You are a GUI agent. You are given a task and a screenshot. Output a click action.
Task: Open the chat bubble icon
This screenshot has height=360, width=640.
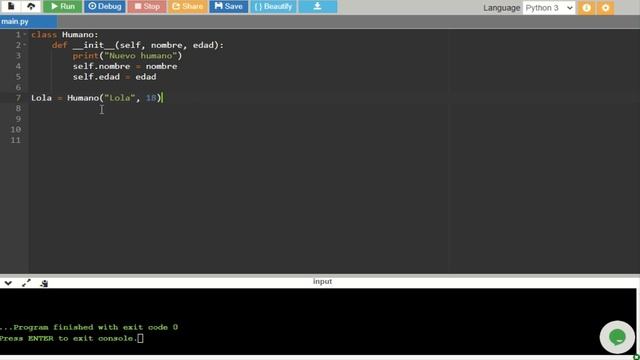(617, 337)
